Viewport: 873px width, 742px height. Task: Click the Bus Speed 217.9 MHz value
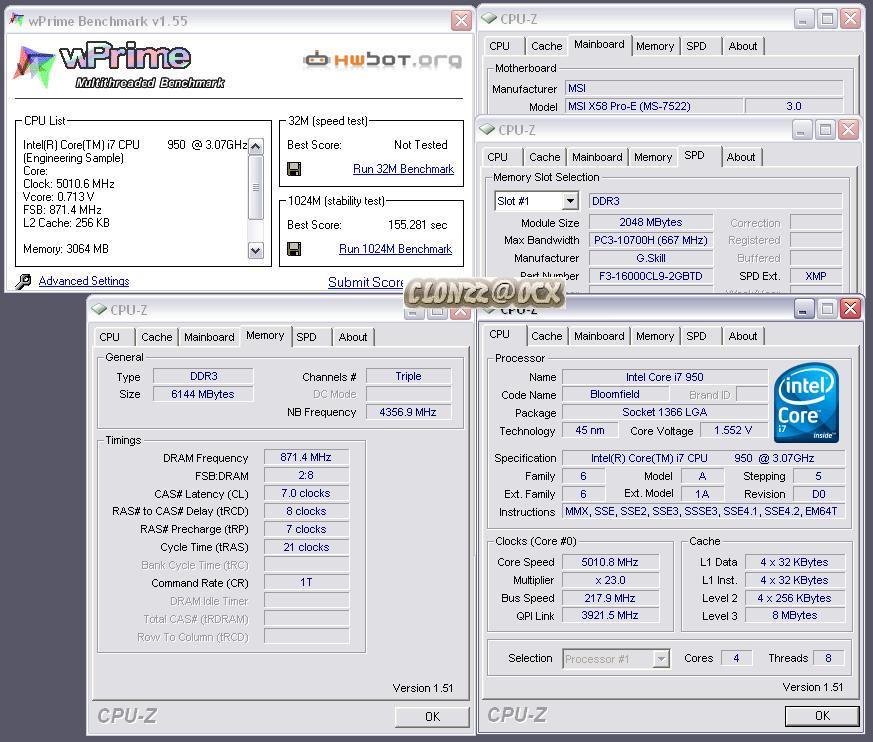click(x=610, y=598)
